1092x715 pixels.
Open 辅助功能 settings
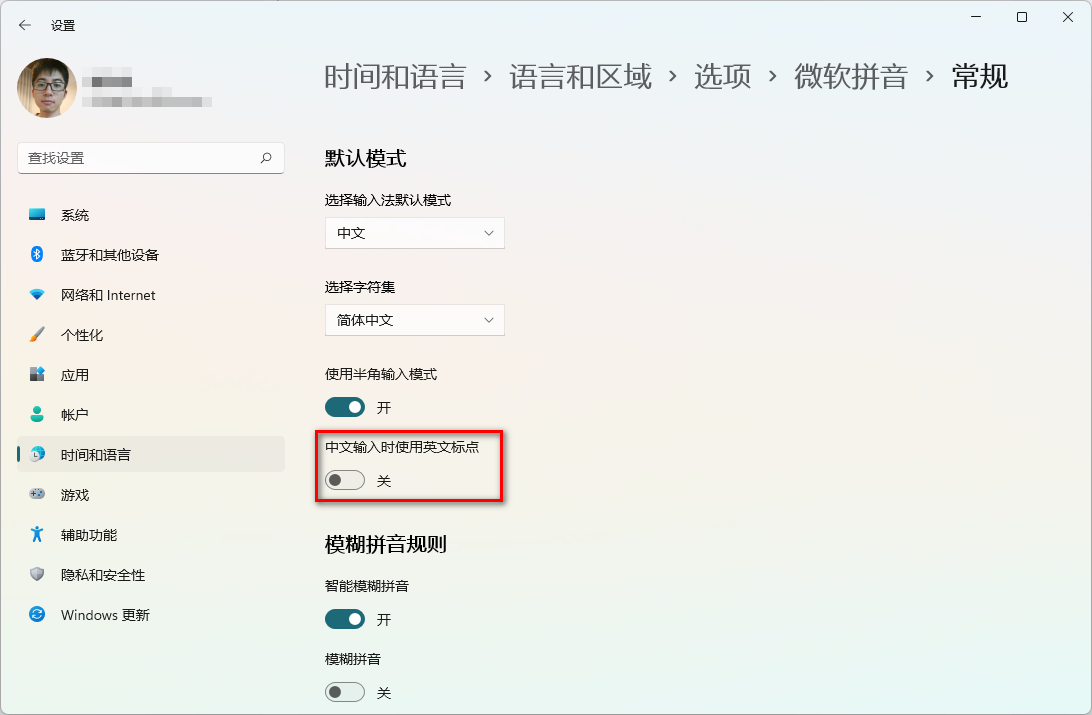(x=90, y=534)
